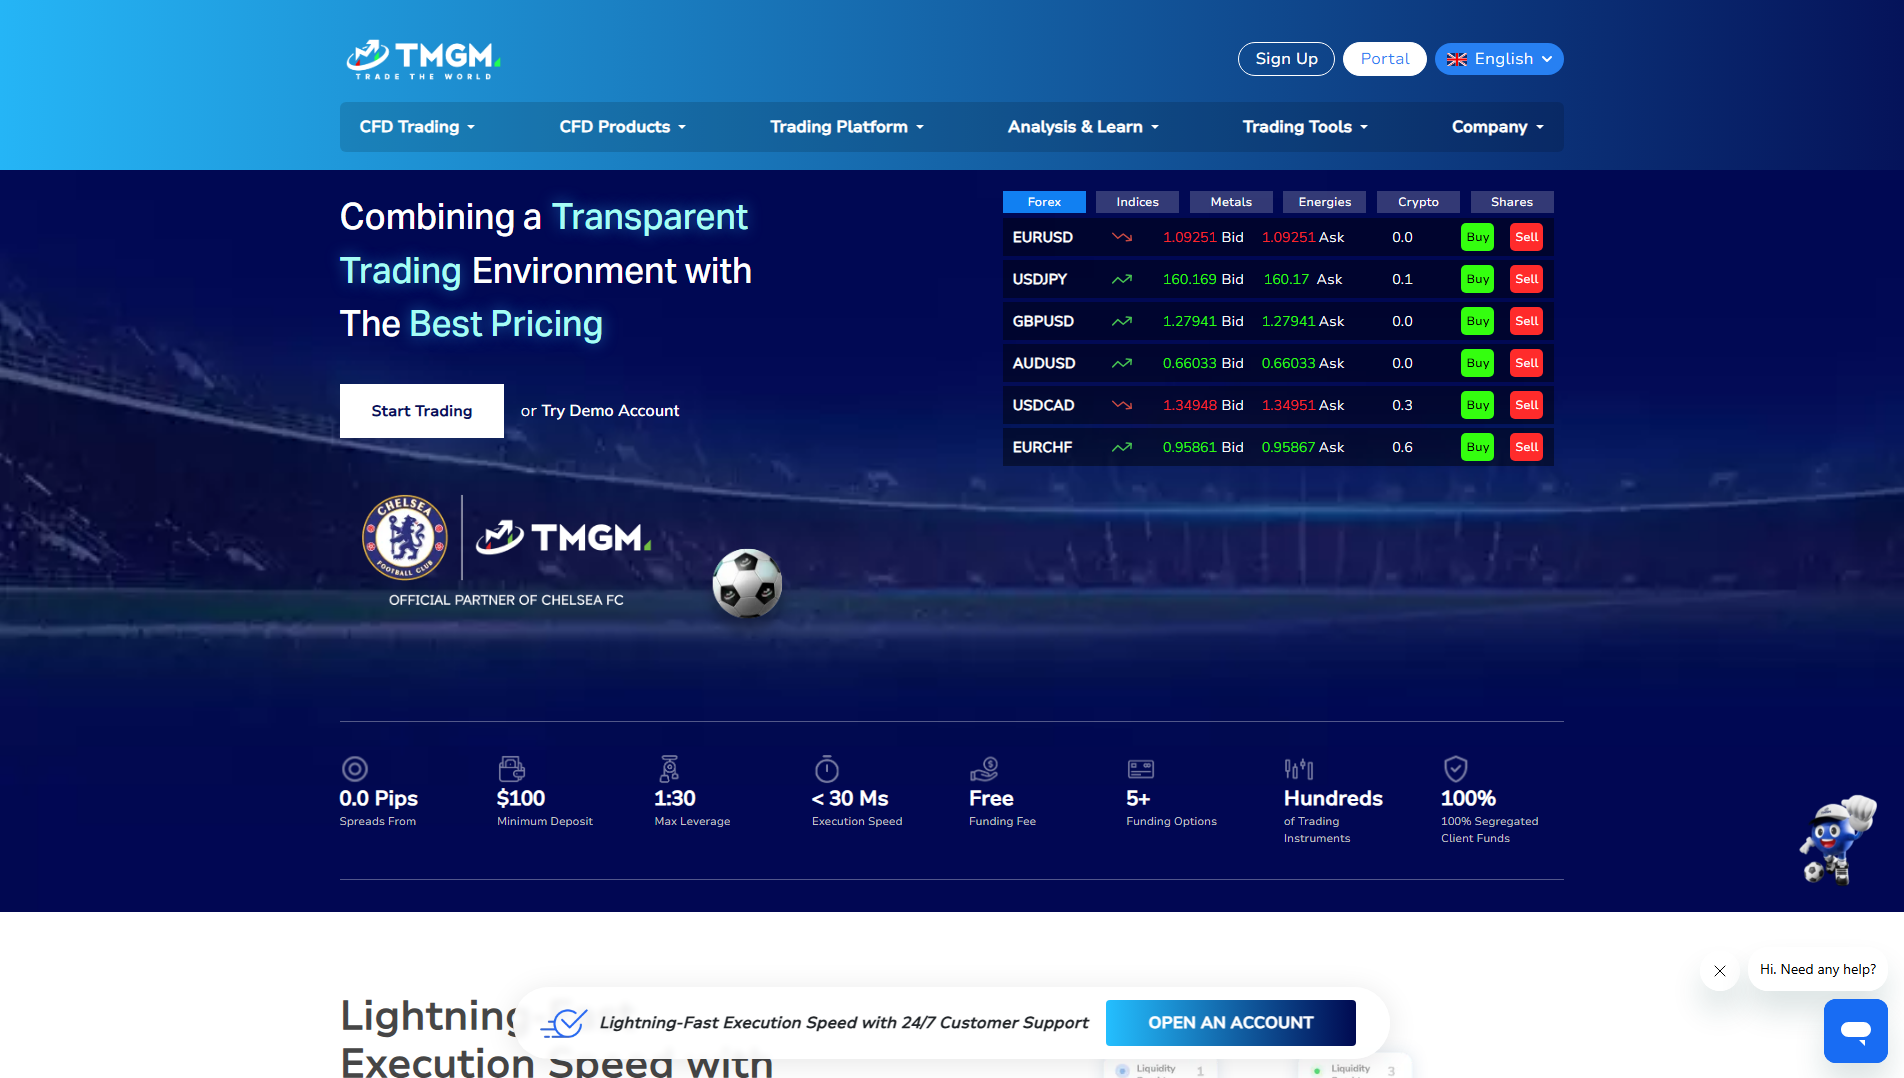
Task: Click the Start Trading button
Action: pyautogui.click(x=422, y=411)
